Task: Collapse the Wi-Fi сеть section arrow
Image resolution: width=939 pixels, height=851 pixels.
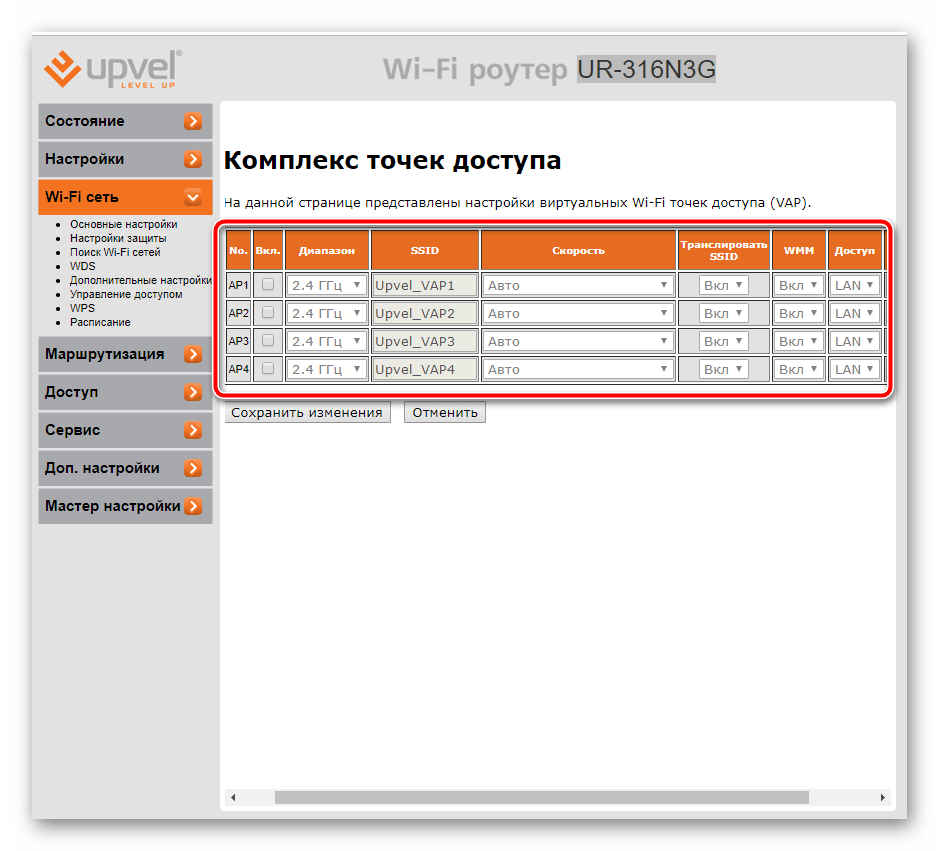Action: coord(193,198)
